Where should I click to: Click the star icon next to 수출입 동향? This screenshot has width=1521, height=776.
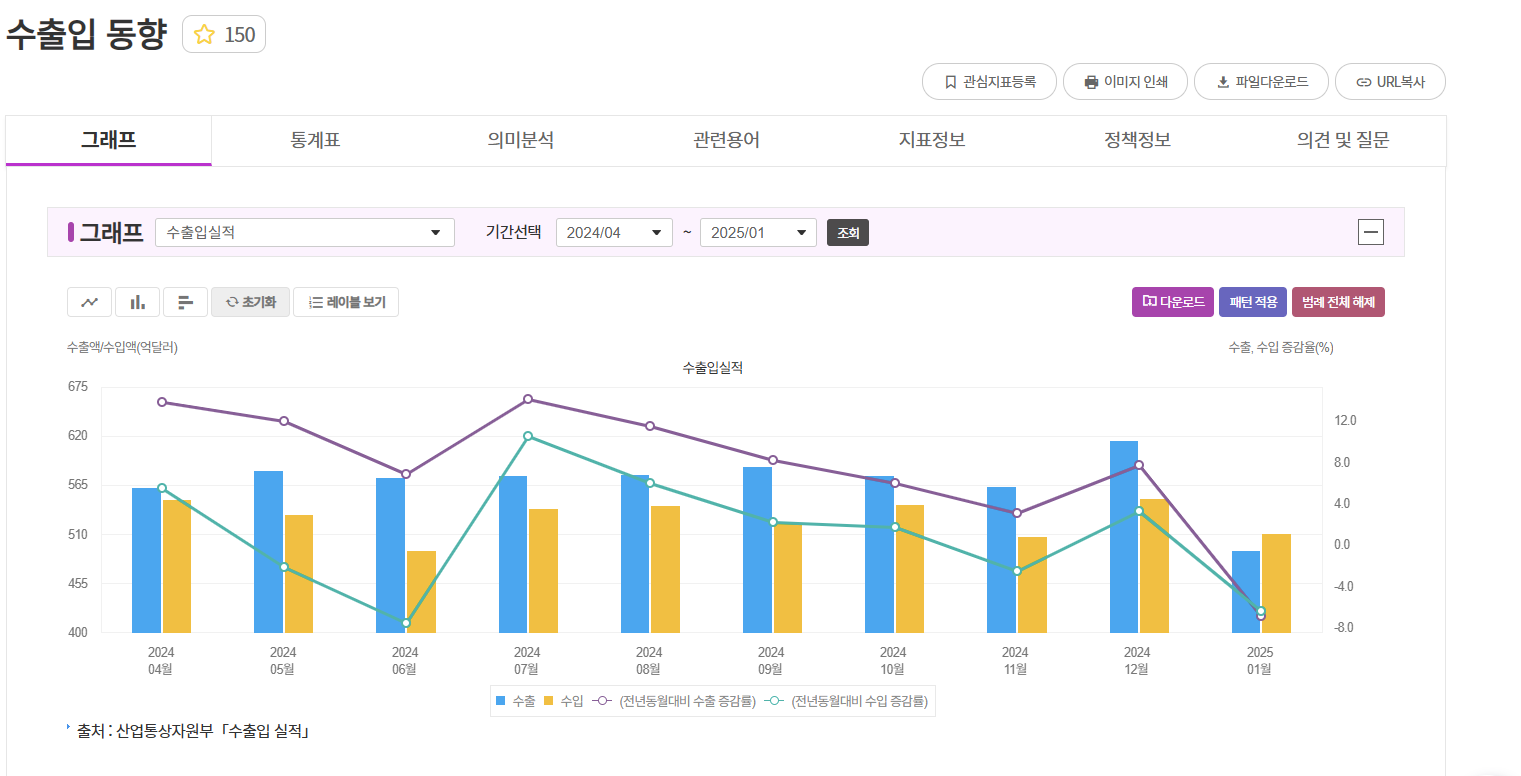click(x=205, y=33)
